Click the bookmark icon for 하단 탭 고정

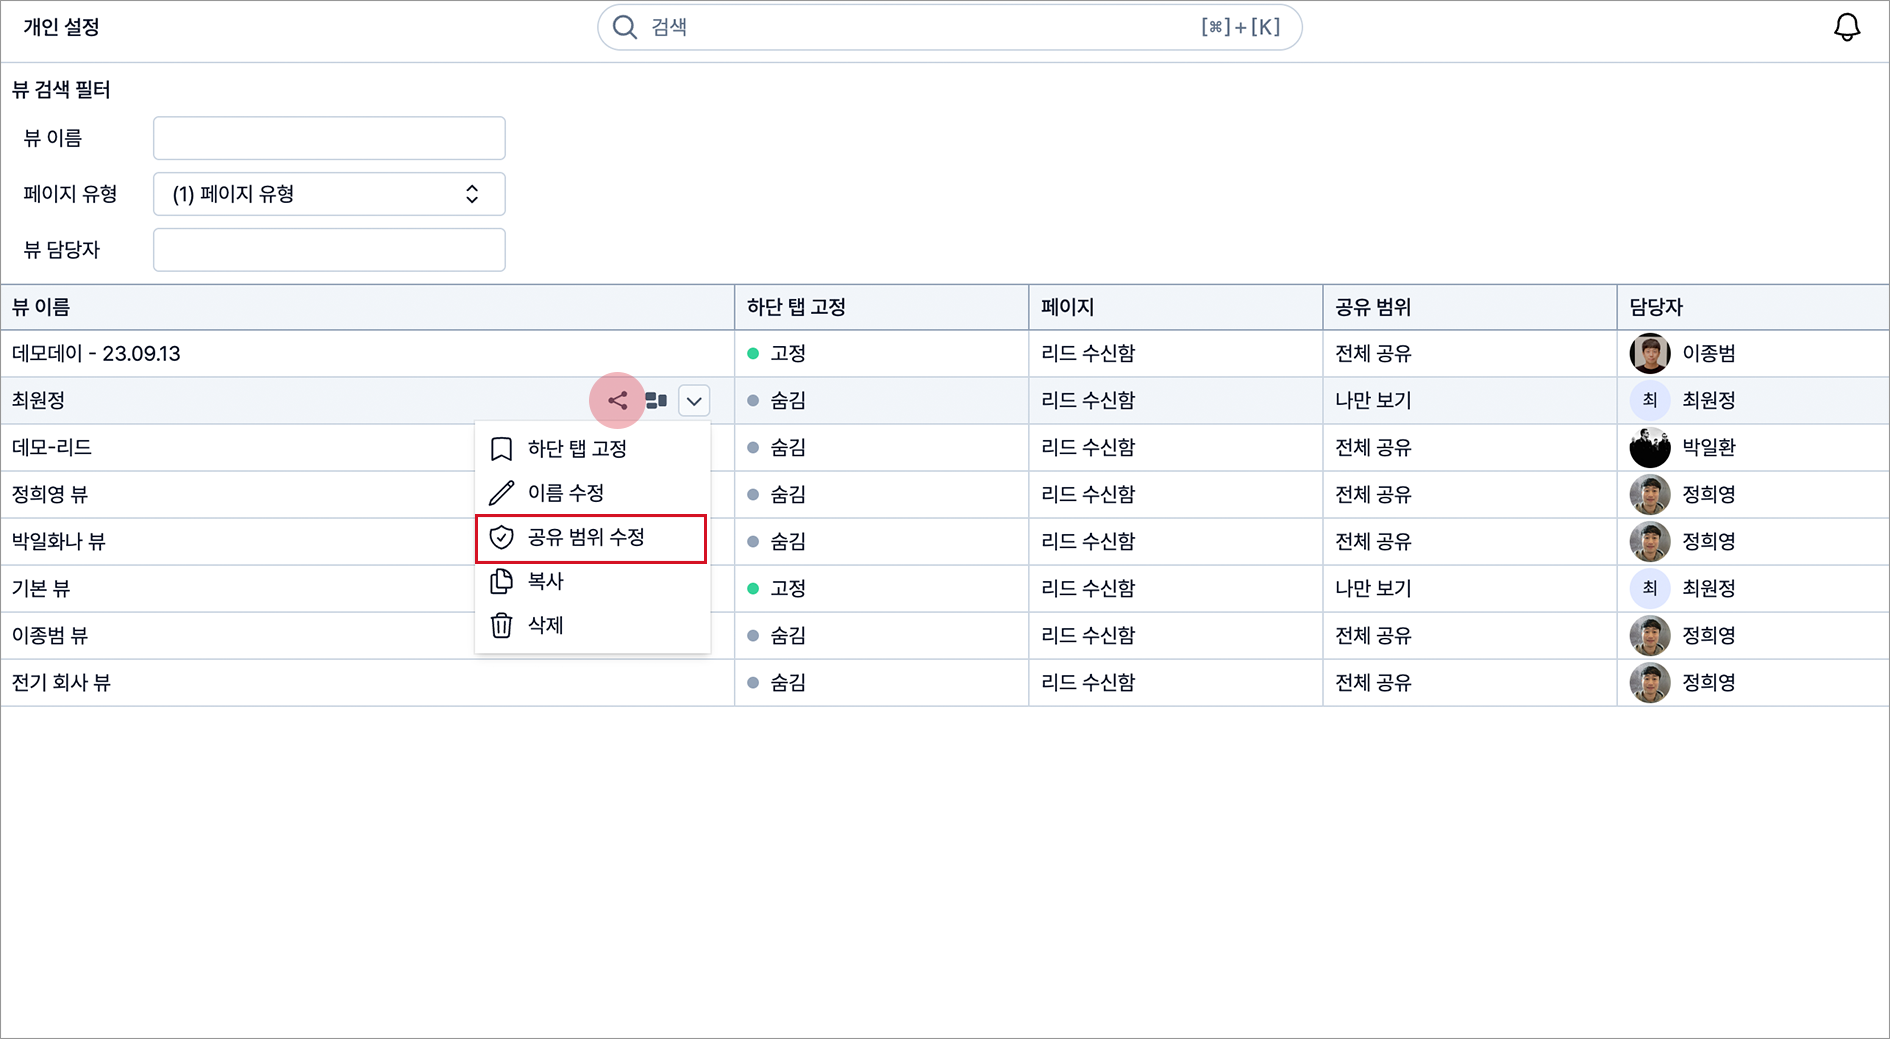click(x=502, y=449)
